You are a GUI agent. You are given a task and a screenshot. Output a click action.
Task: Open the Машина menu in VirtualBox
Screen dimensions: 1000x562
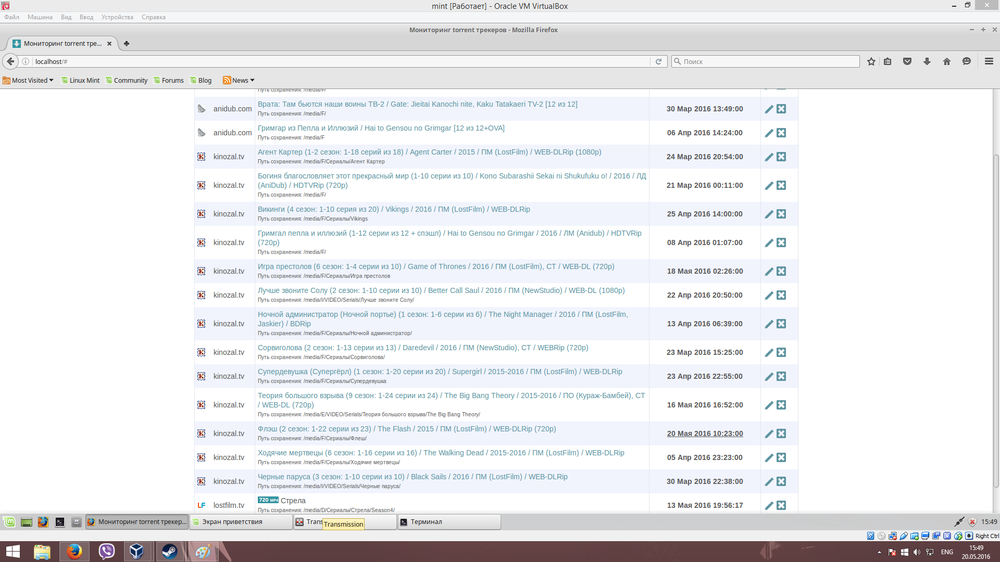[40, 17]
